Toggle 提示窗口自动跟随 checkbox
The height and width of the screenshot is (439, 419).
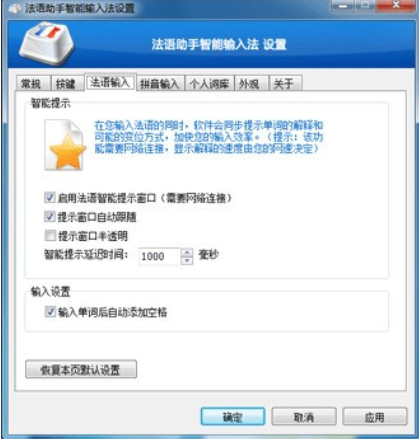[50, 217]
